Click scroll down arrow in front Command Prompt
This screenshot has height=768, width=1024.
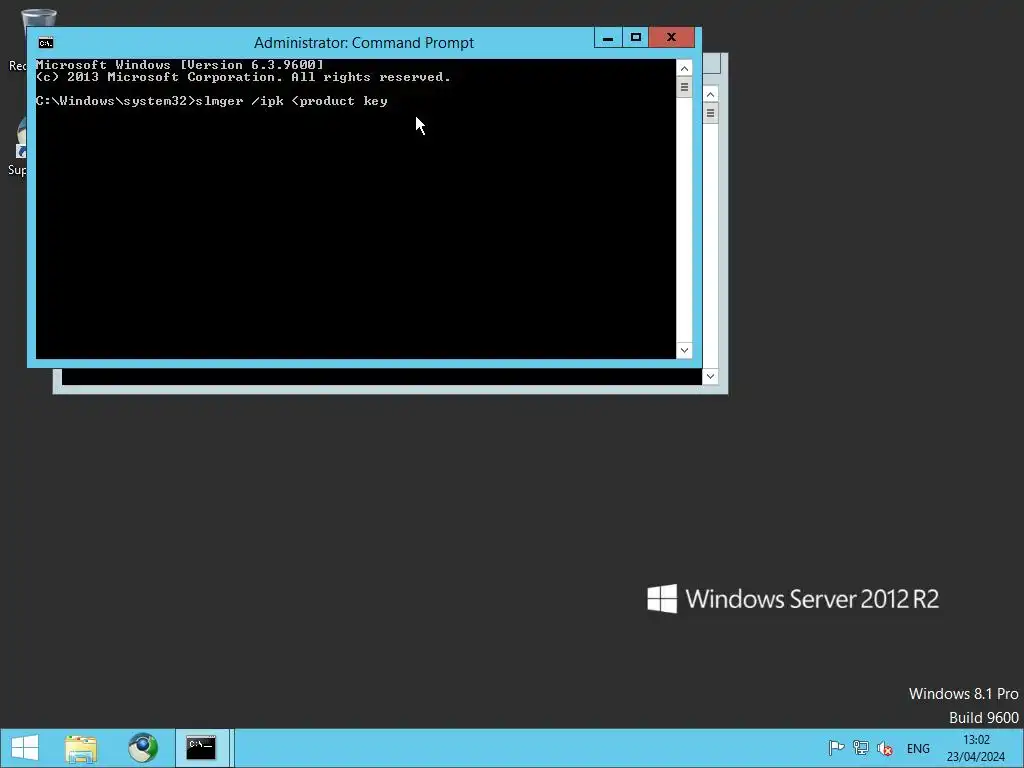[x=684, y=350]
